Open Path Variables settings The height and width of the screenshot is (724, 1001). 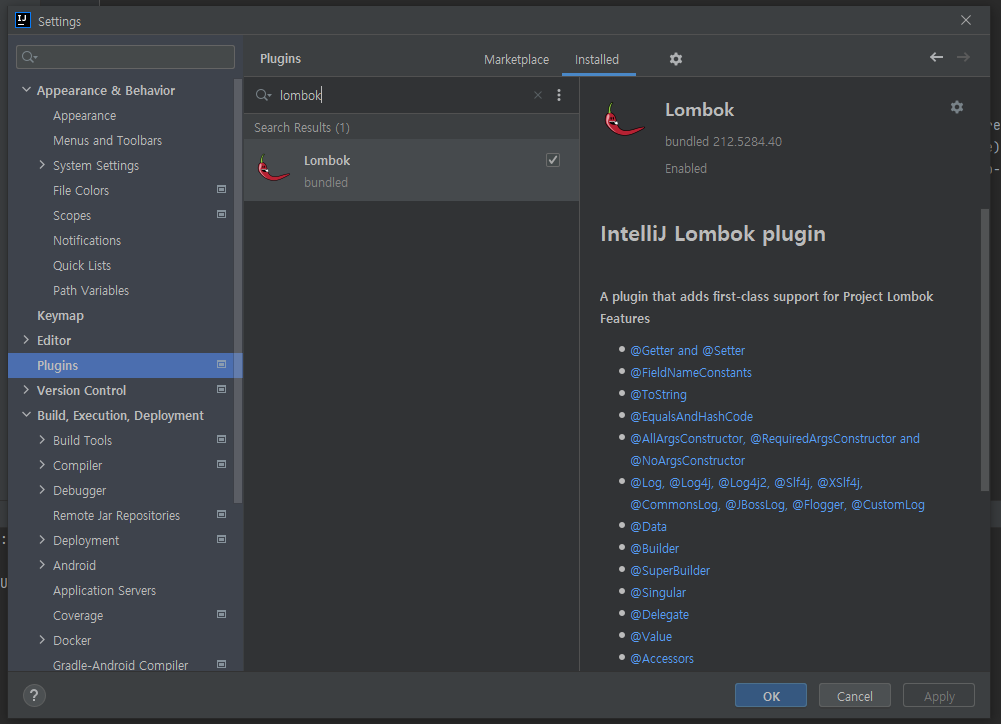(91, 290)
